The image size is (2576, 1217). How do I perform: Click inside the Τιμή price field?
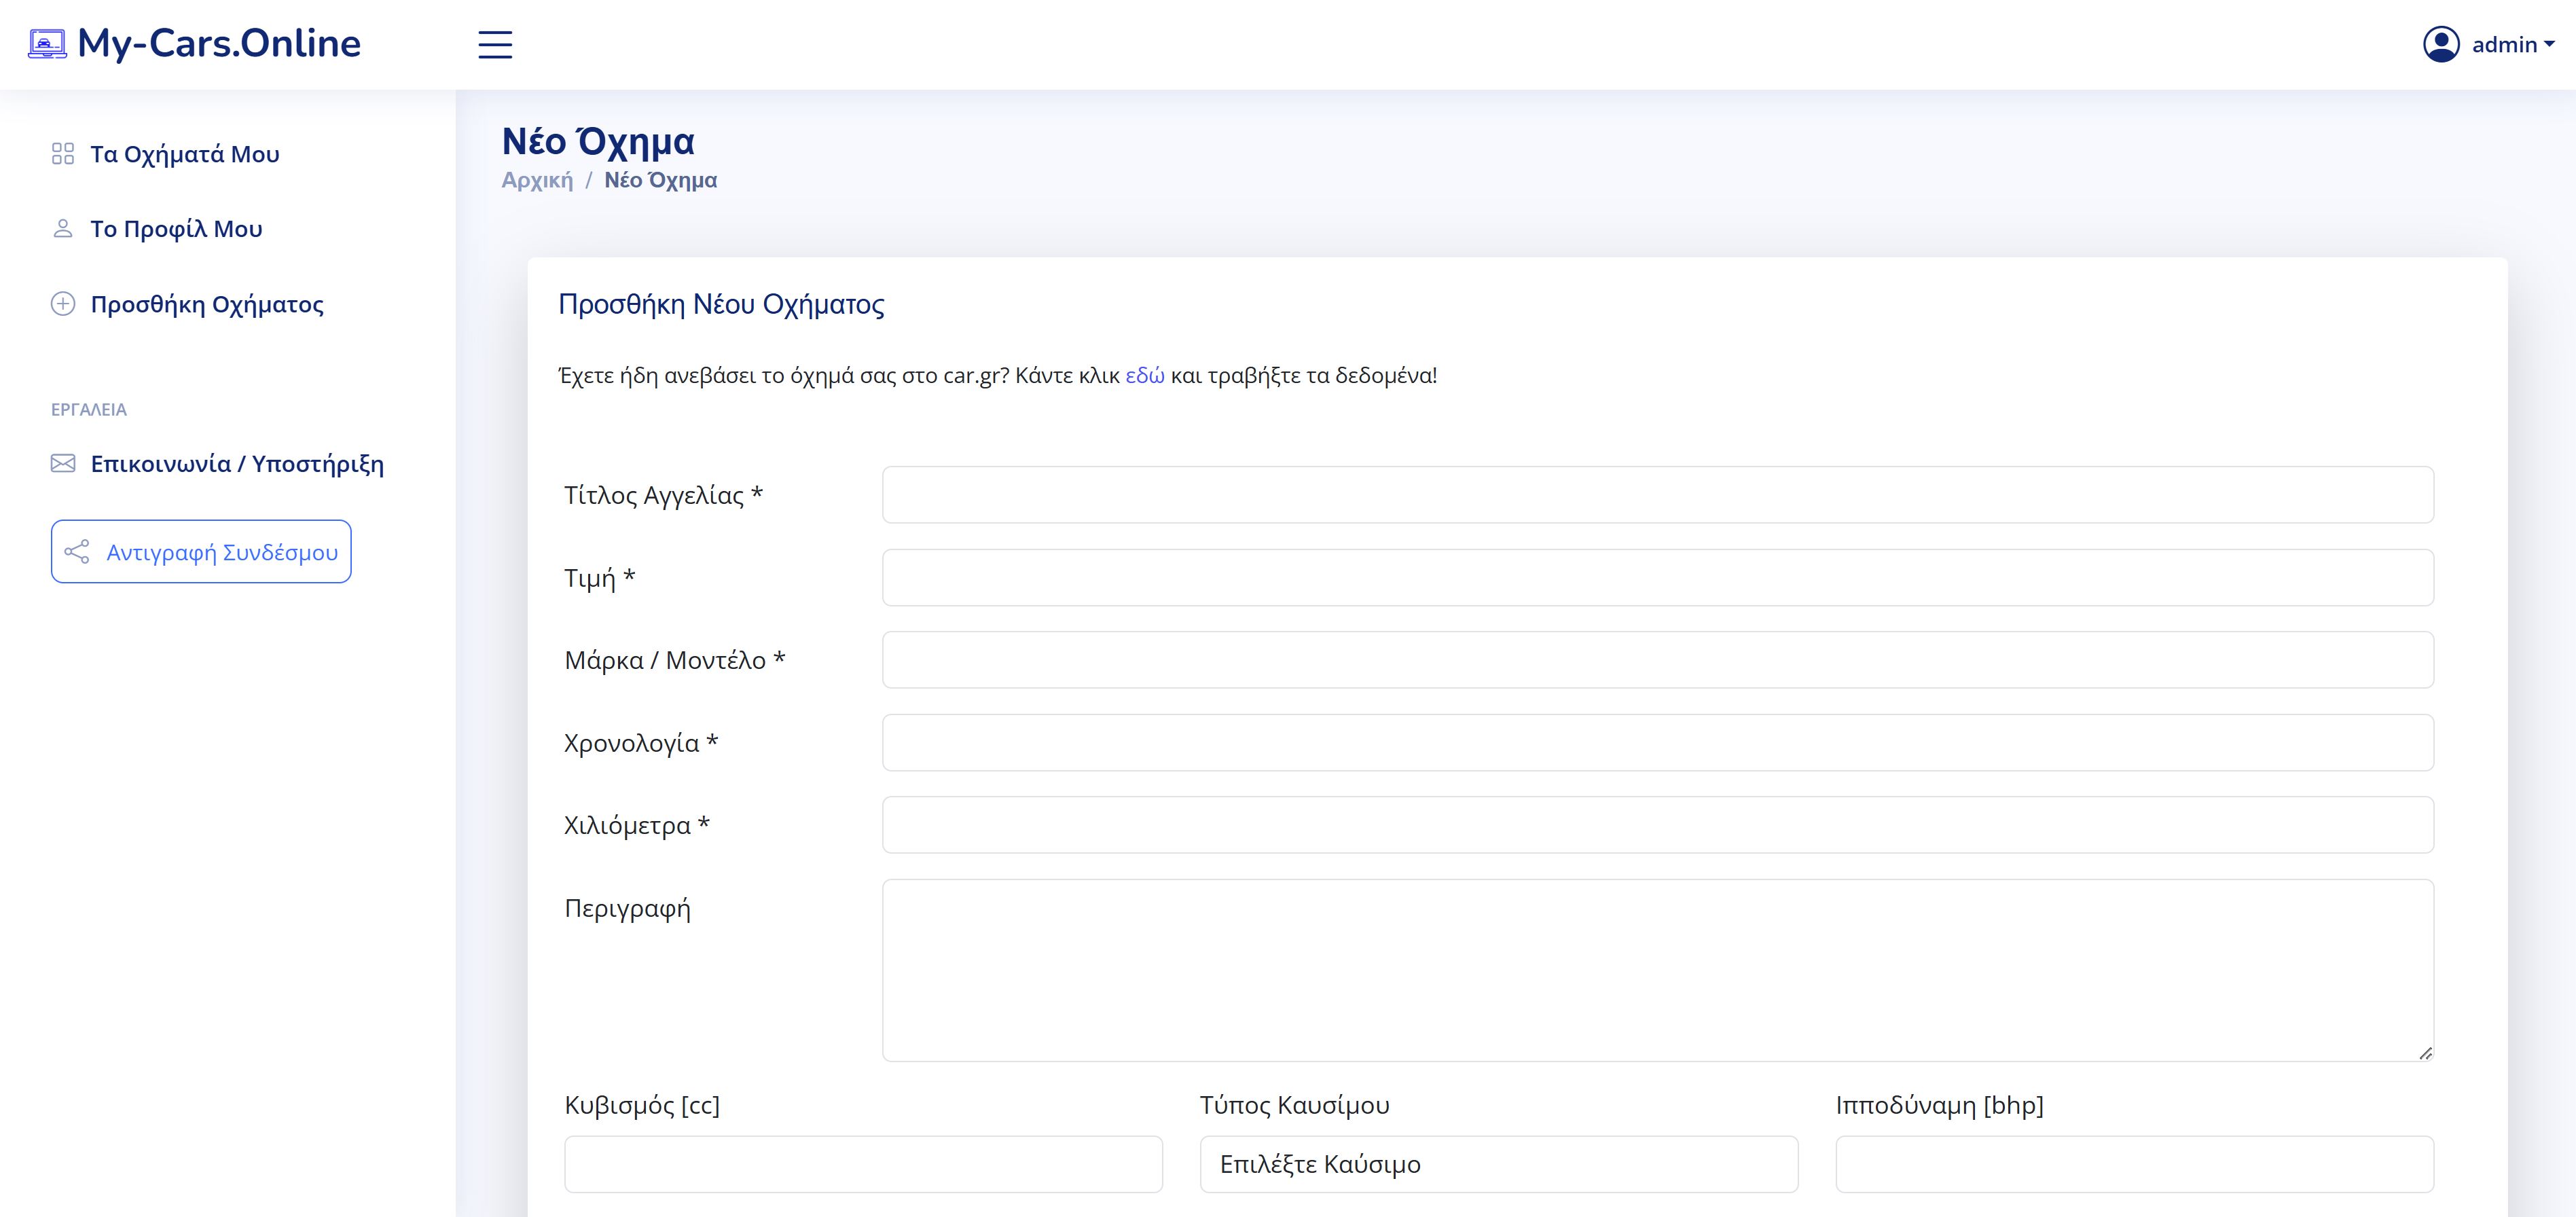click(x=1657, y=578)
